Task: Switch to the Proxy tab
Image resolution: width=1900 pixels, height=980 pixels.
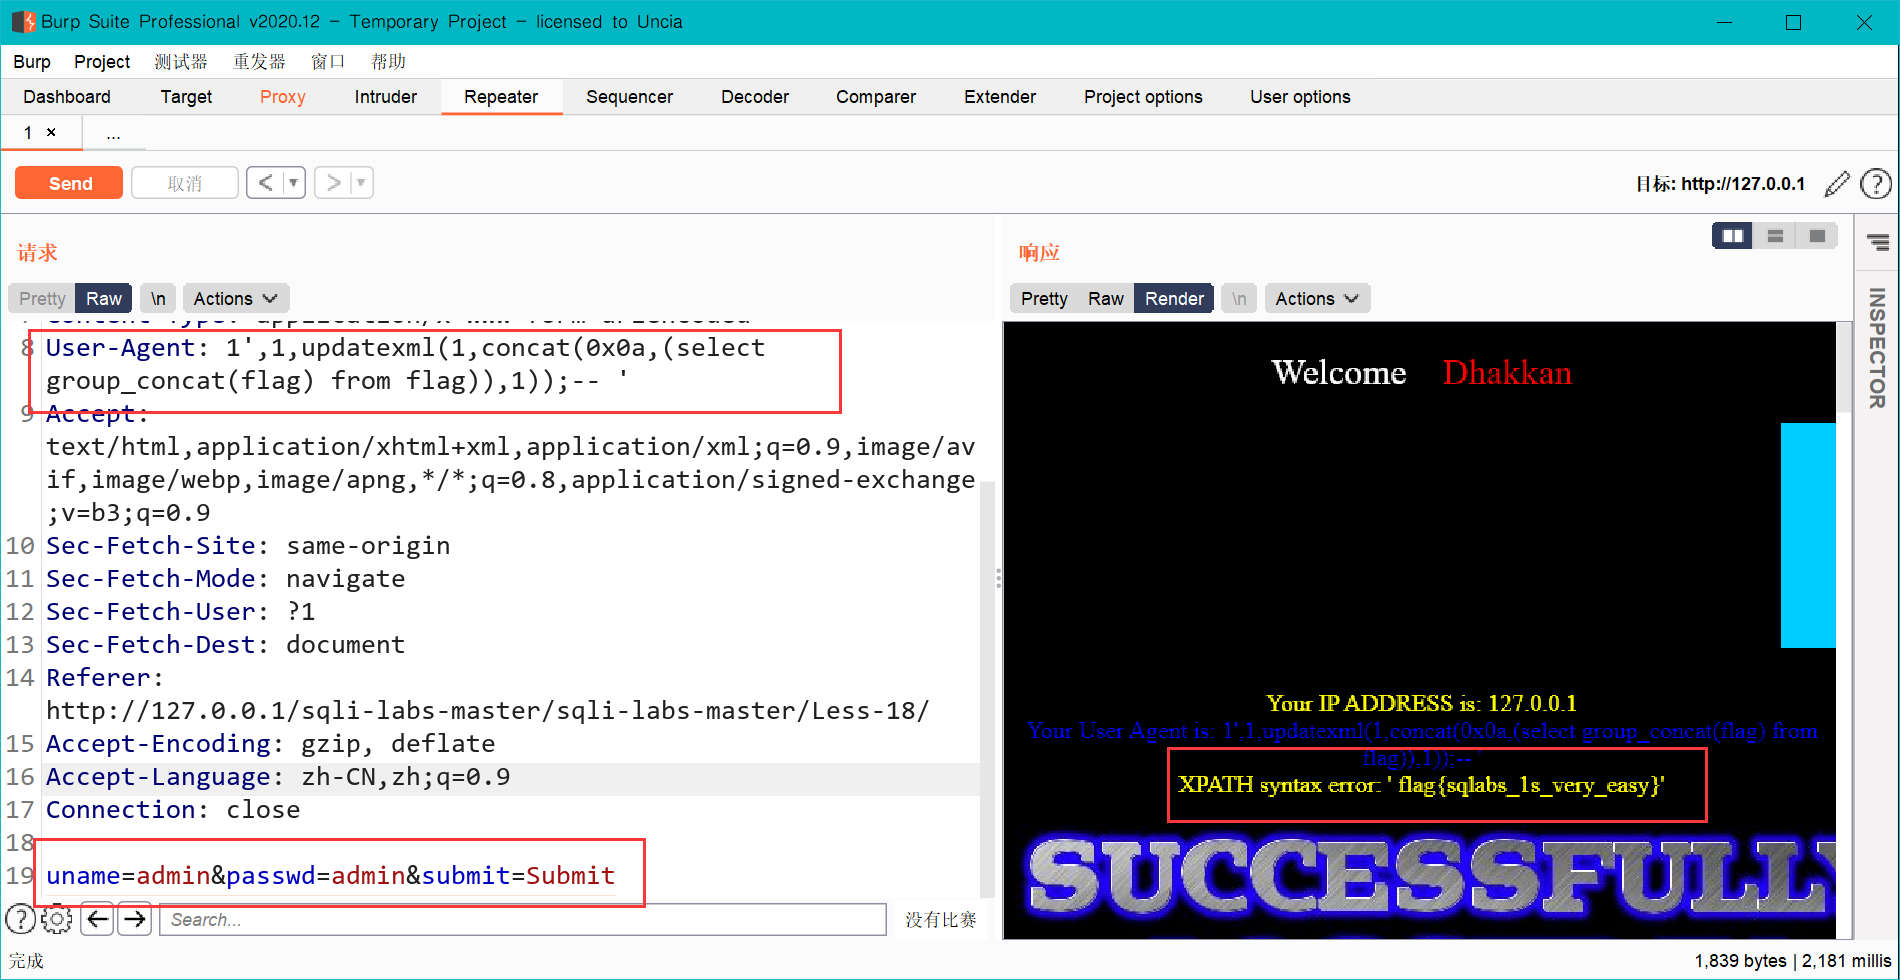Action: pos(283,97)
